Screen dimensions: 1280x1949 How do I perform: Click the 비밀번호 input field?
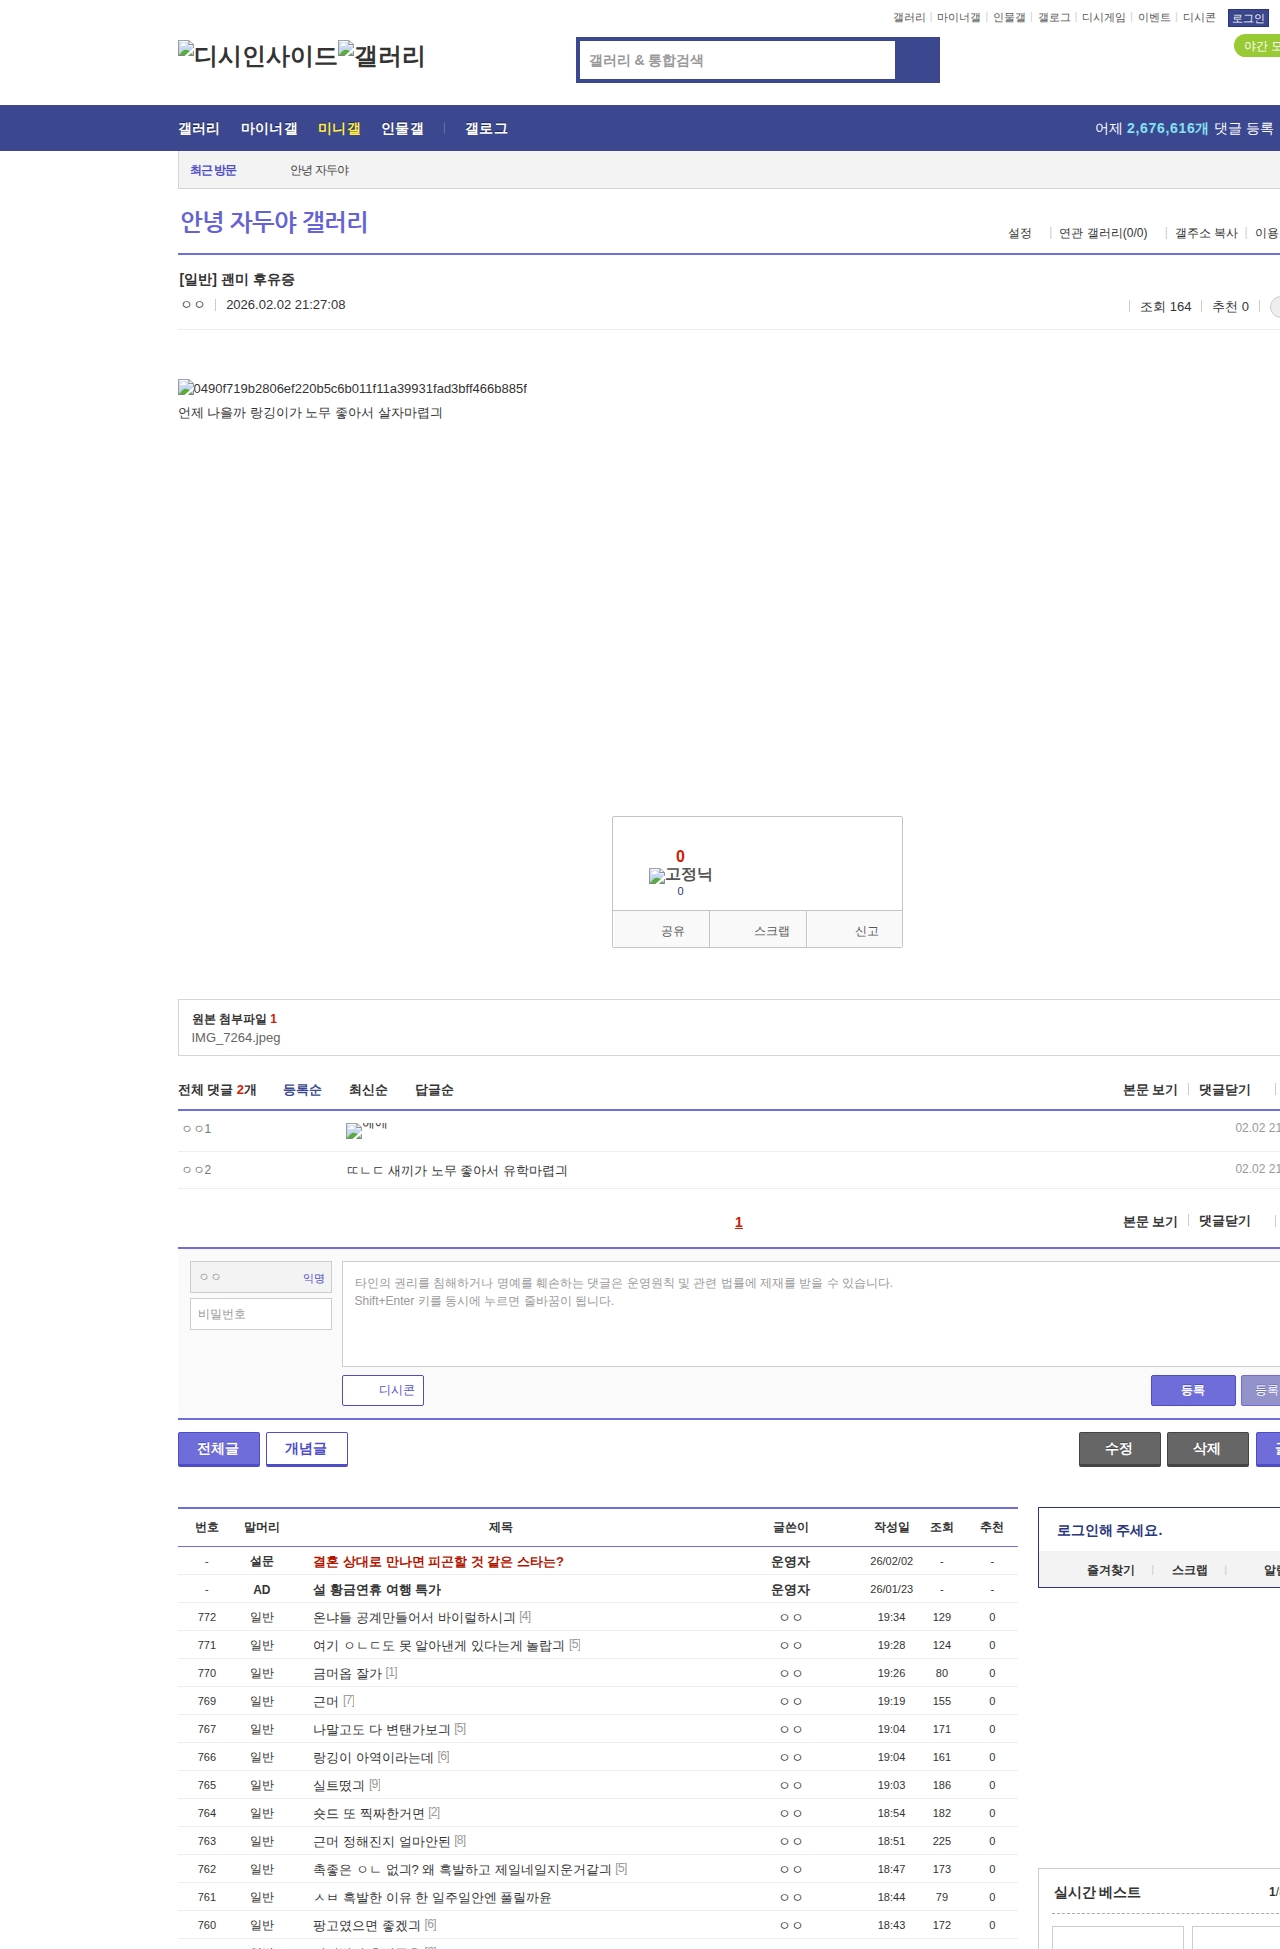261,1314
